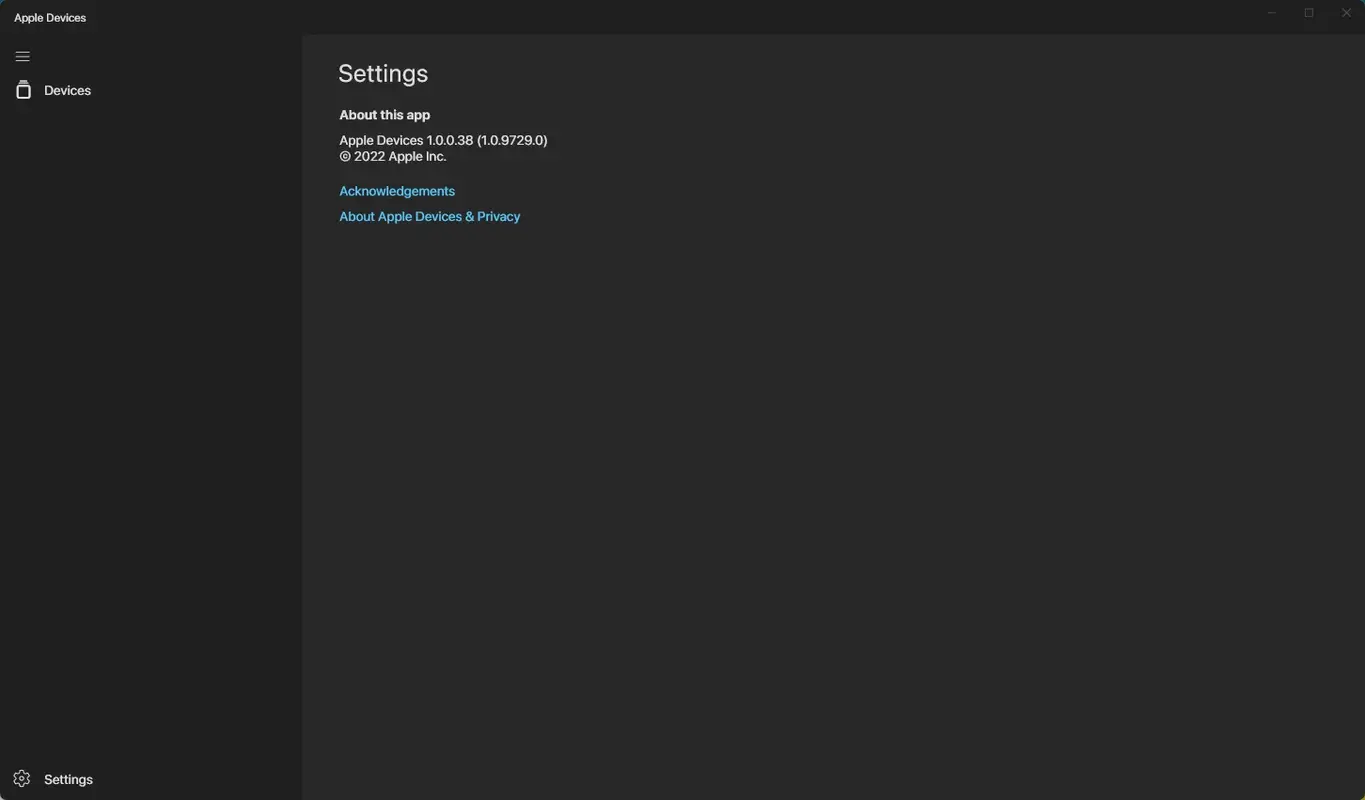Screen dimensions: 1365x800
Task: Click the device icon next to Devices label
Action: click(23, 89)
